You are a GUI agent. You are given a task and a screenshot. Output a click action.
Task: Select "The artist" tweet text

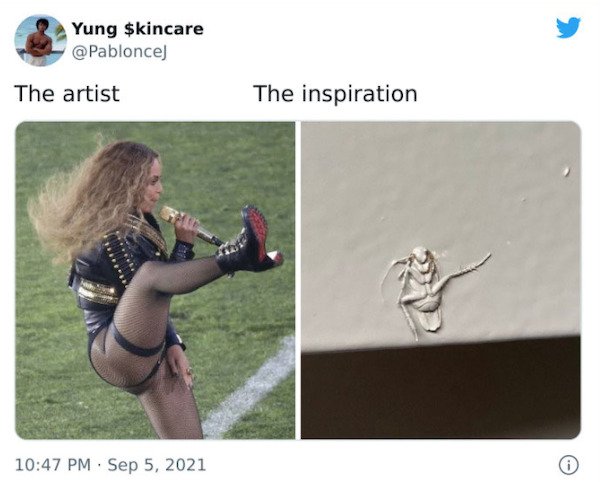click(x=67, y=94)
